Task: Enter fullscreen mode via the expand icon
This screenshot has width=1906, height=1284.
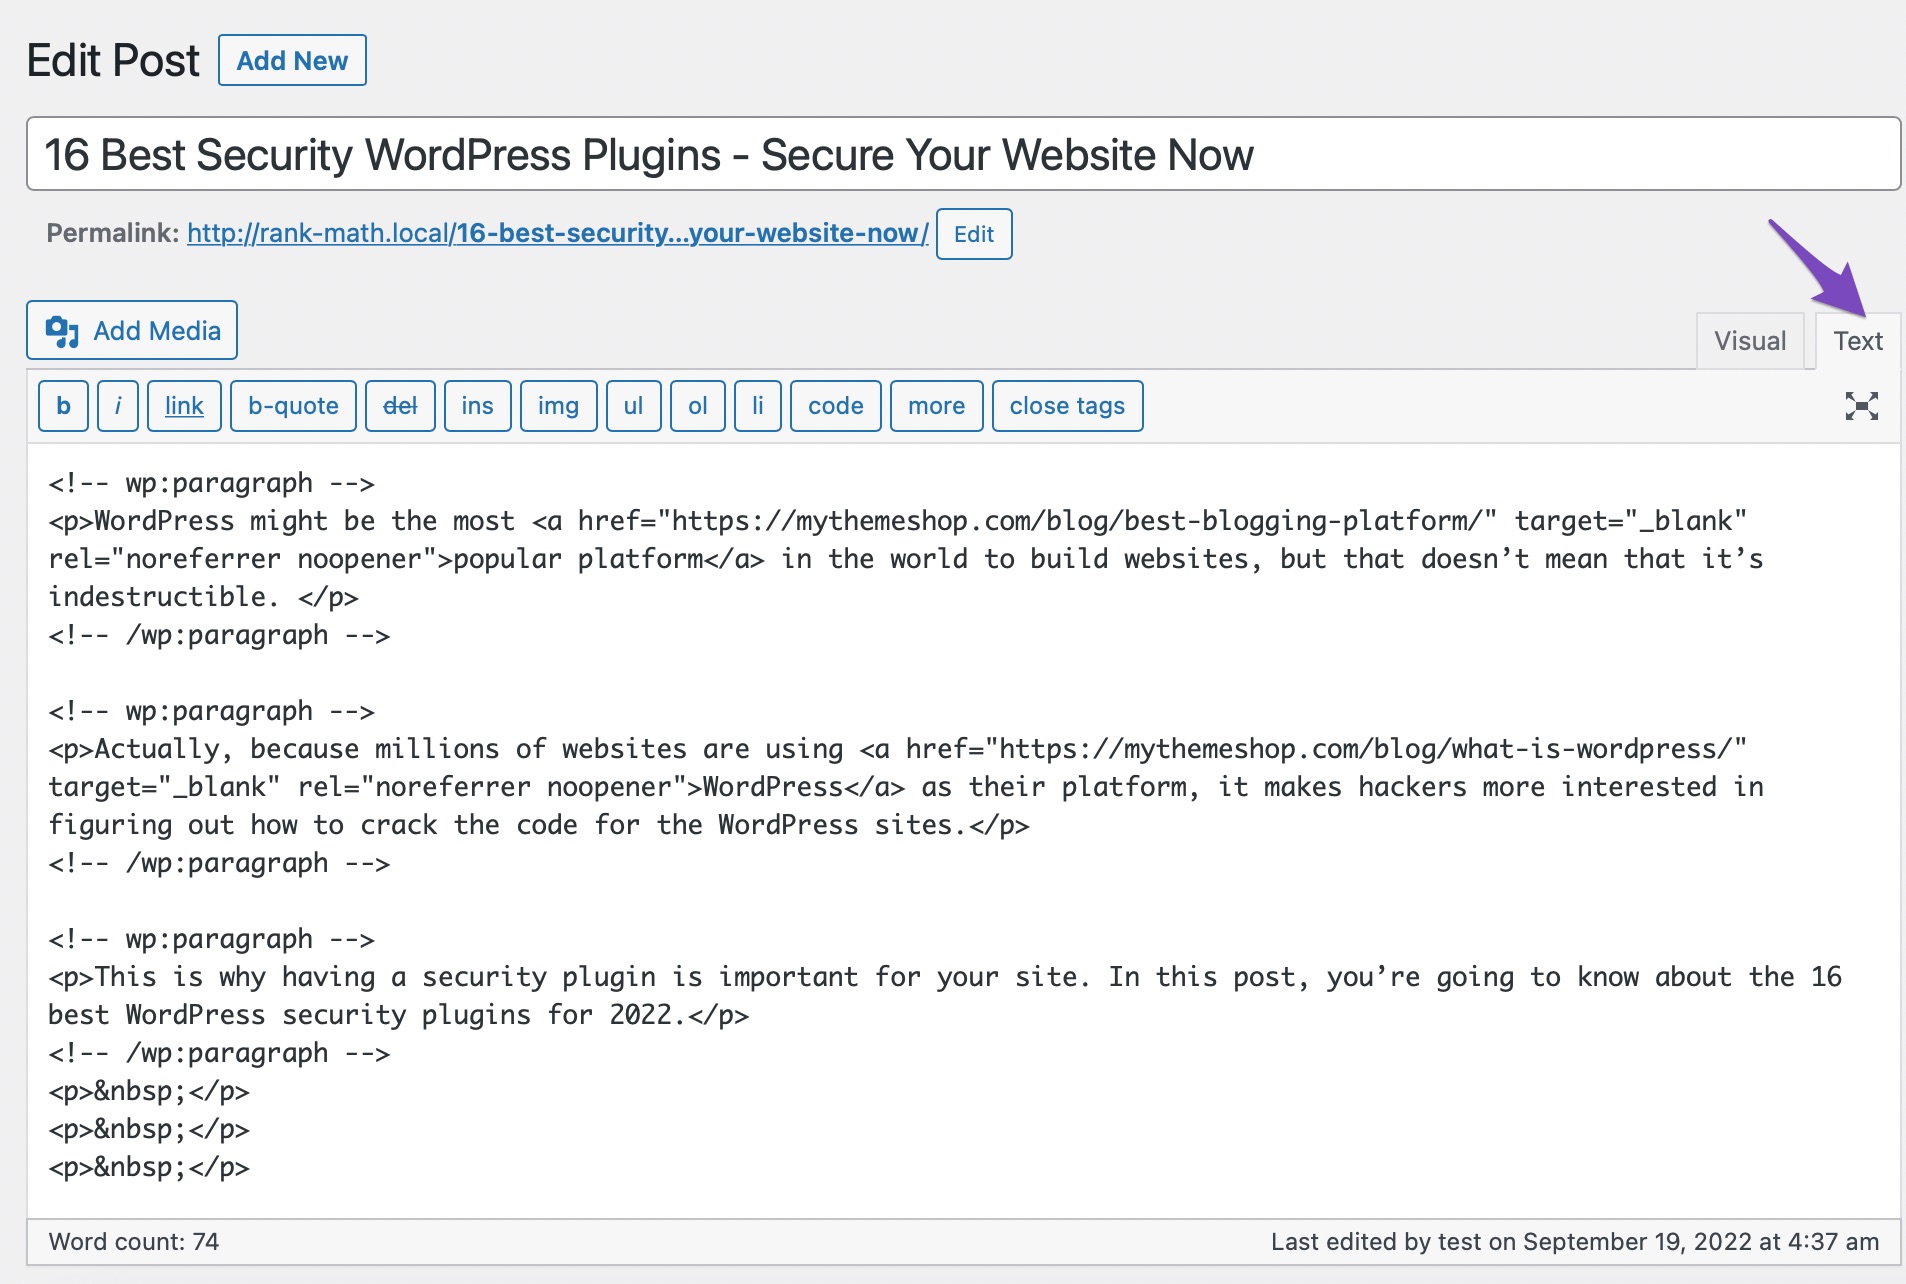Action: [x=1861, y=406]
